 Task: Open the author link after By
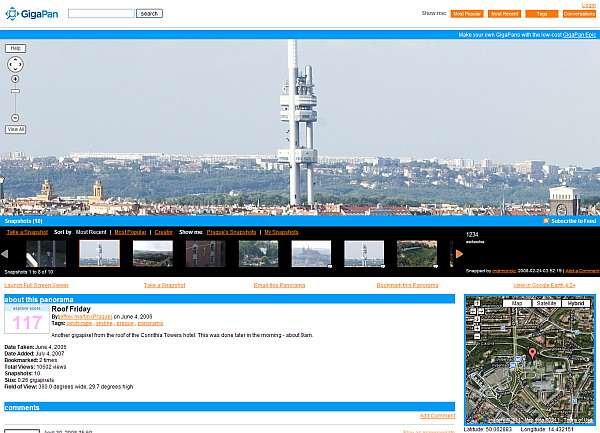[86, 317]
